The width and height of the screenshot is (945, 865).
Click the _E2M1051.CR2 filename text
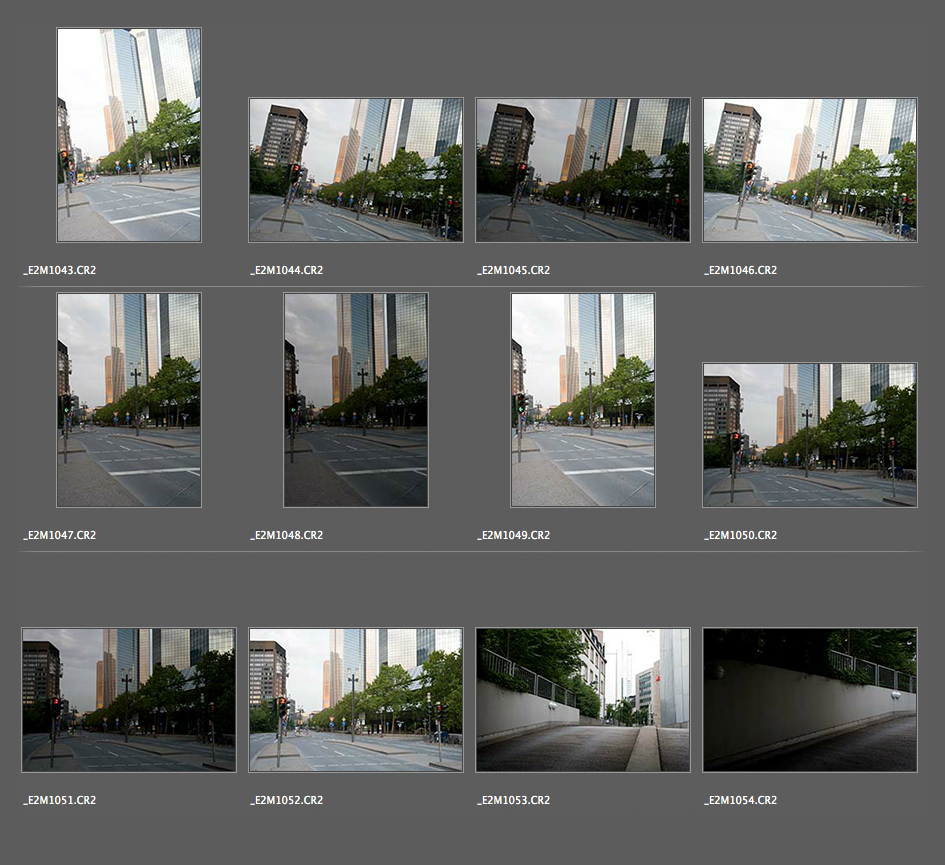(x=60, y=801)
